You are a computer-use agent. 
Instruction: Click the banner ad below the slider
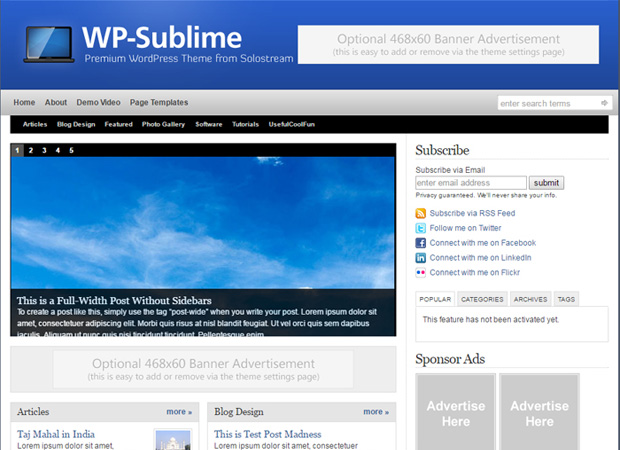point(203,369)
